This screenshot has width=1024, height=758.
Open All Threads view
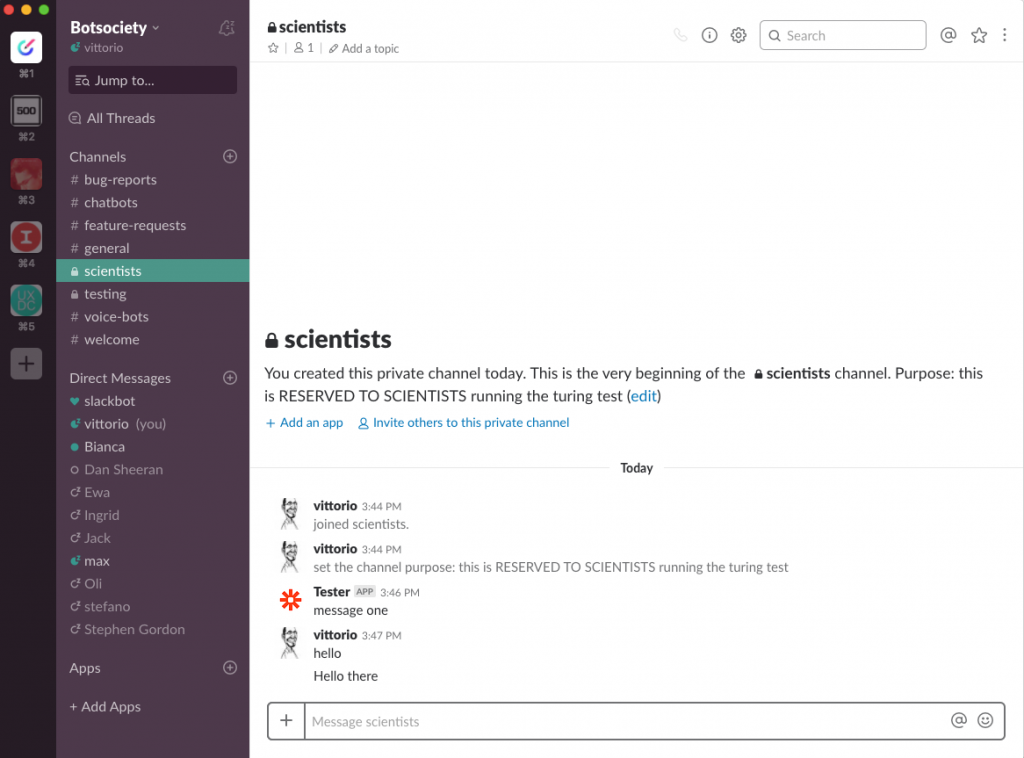pyautogui.click(x=112, y=118)
